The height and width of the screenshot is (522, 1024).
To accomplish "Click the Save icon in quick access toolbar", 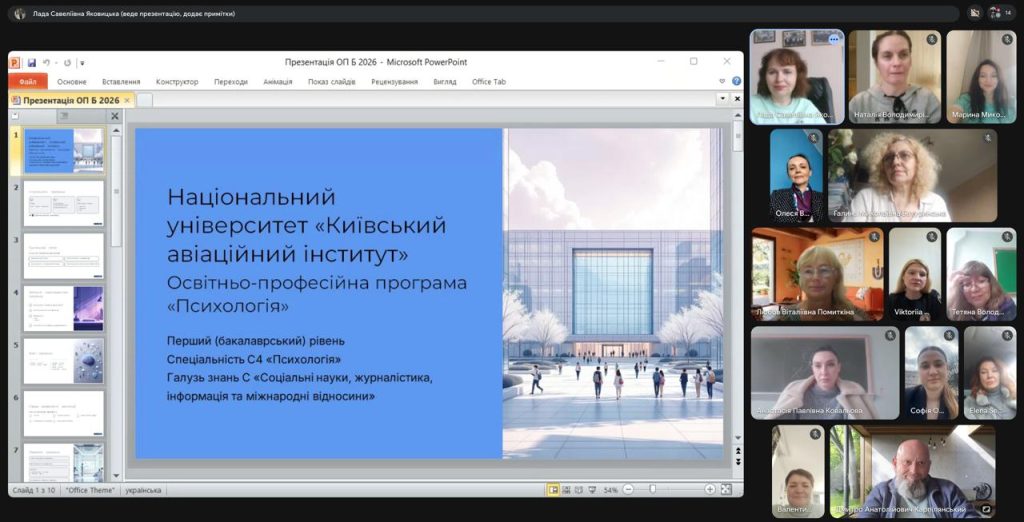I will [32, 62].
